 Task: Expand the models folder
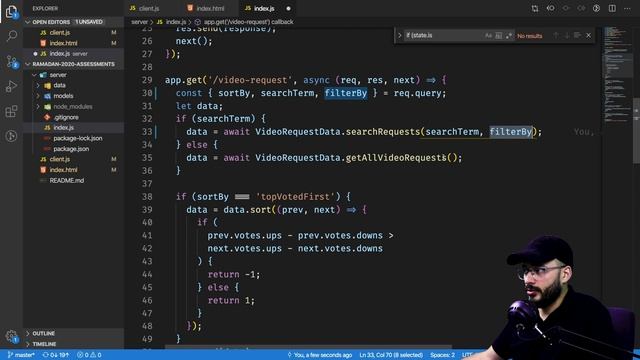pos(38,96)
